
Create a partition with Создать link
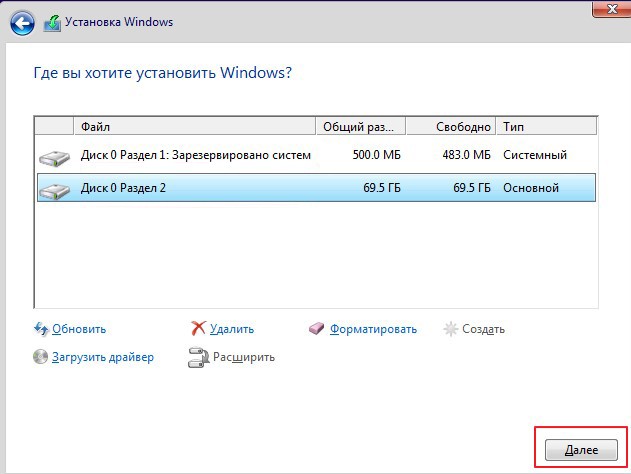483,329
